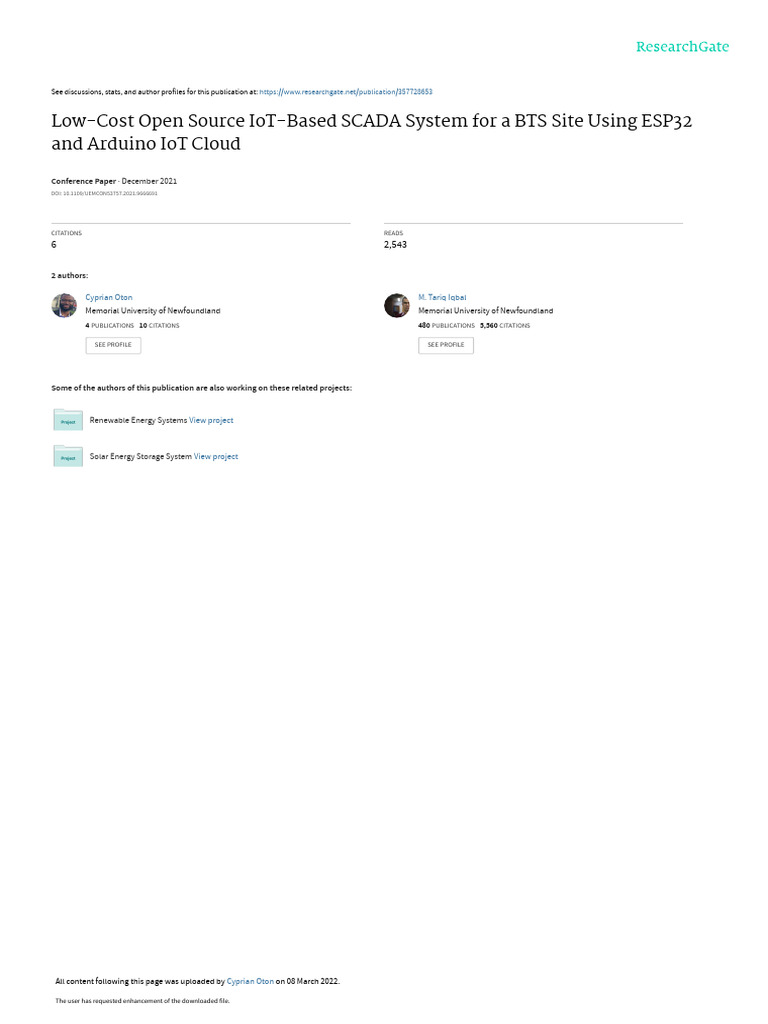Click See Profile button under Cyprian Oton
The image size is (768, 1024).
pos(113,345)
